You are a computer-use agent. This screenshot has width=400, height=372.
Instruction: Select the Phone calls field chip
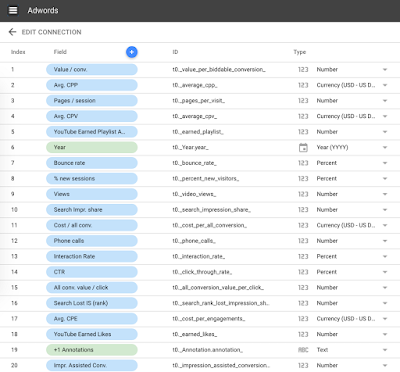pyautogui.click(x=92, y=241)
